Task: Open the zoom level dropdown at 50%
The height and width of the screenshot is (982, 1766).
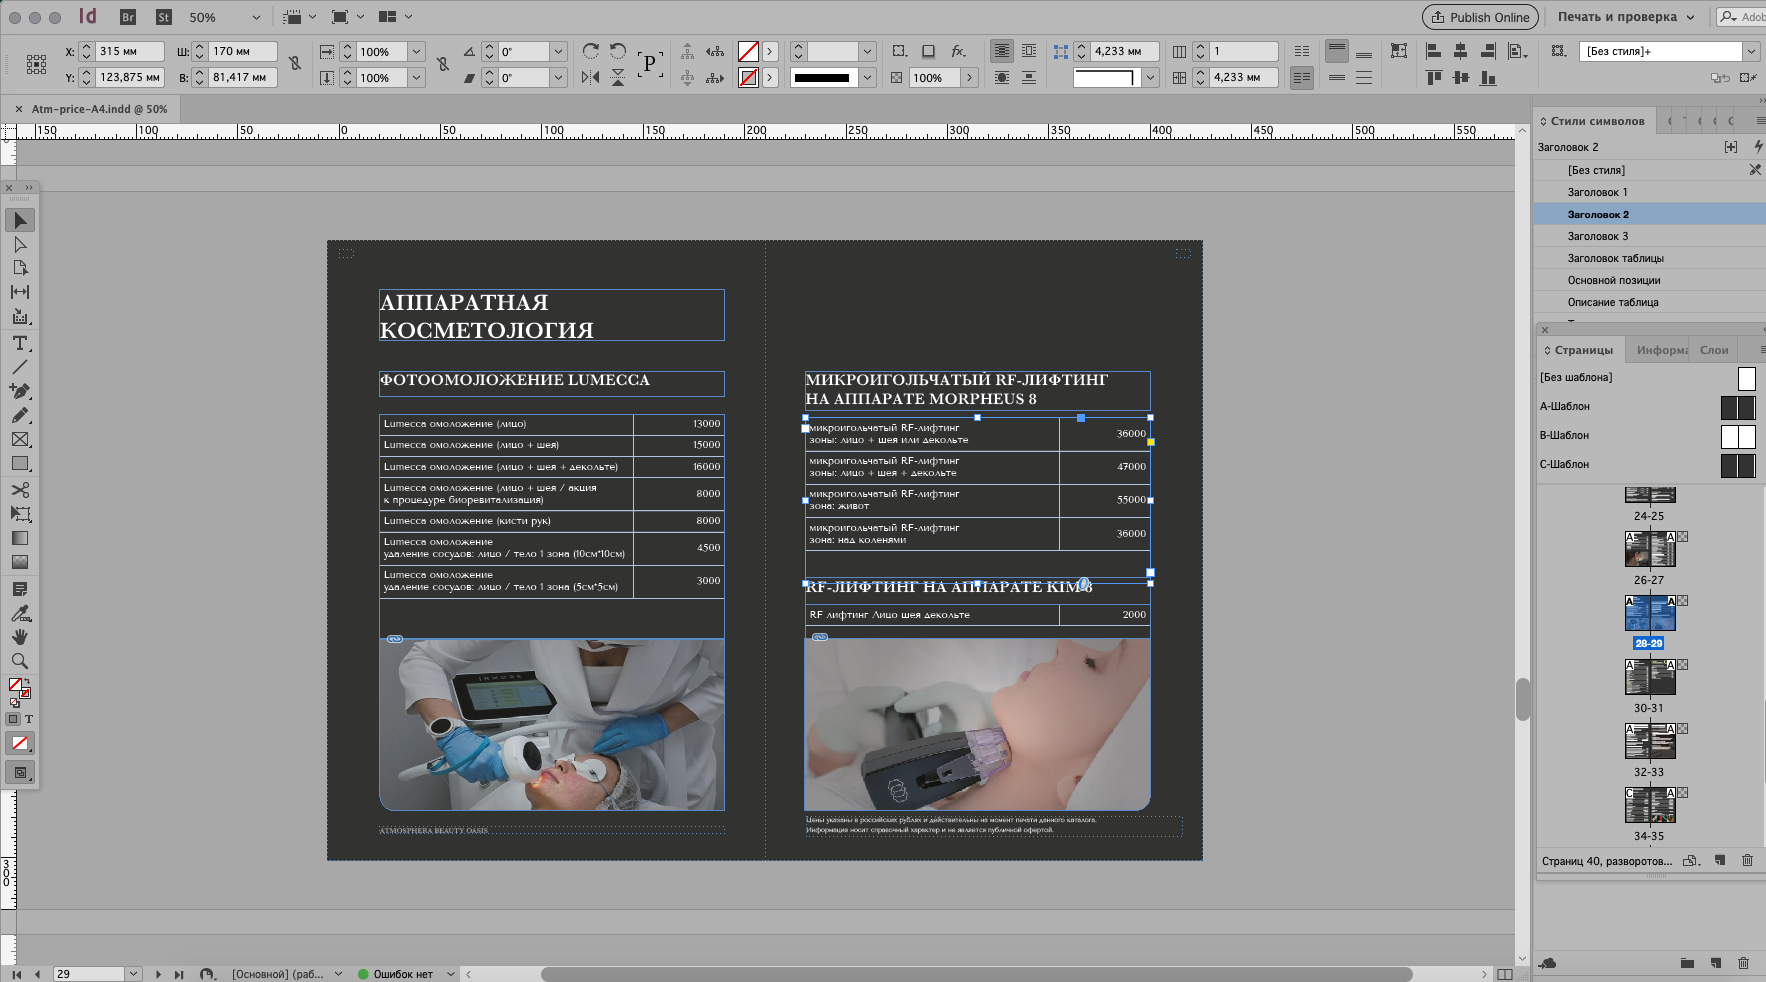Action: 256,17
